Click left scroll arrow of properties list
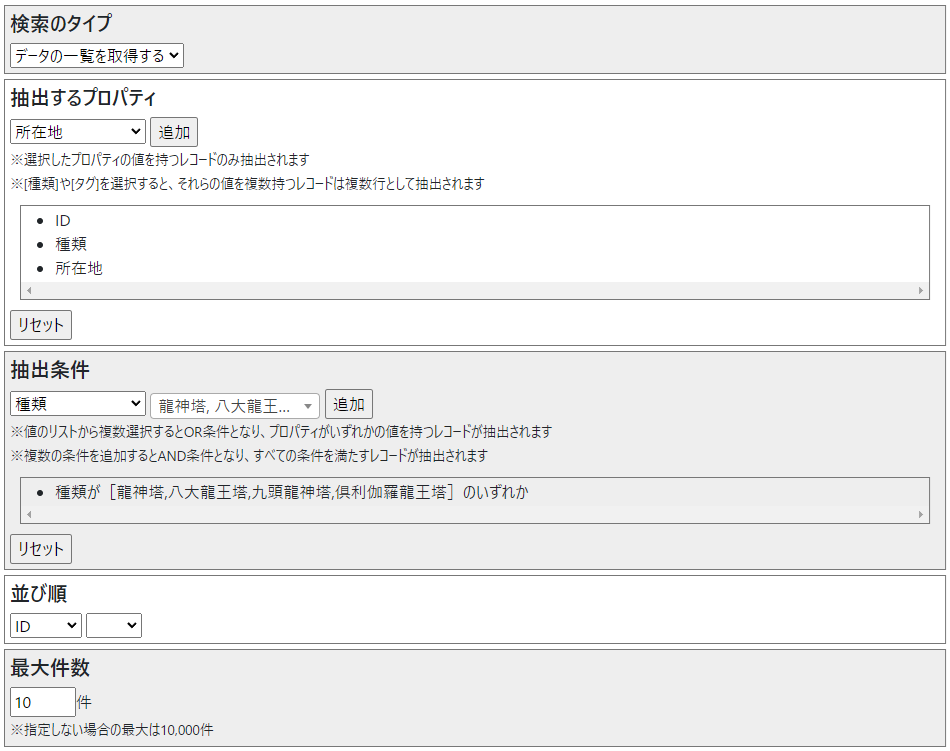Viewport: 950px width, 751px height. 29,291
